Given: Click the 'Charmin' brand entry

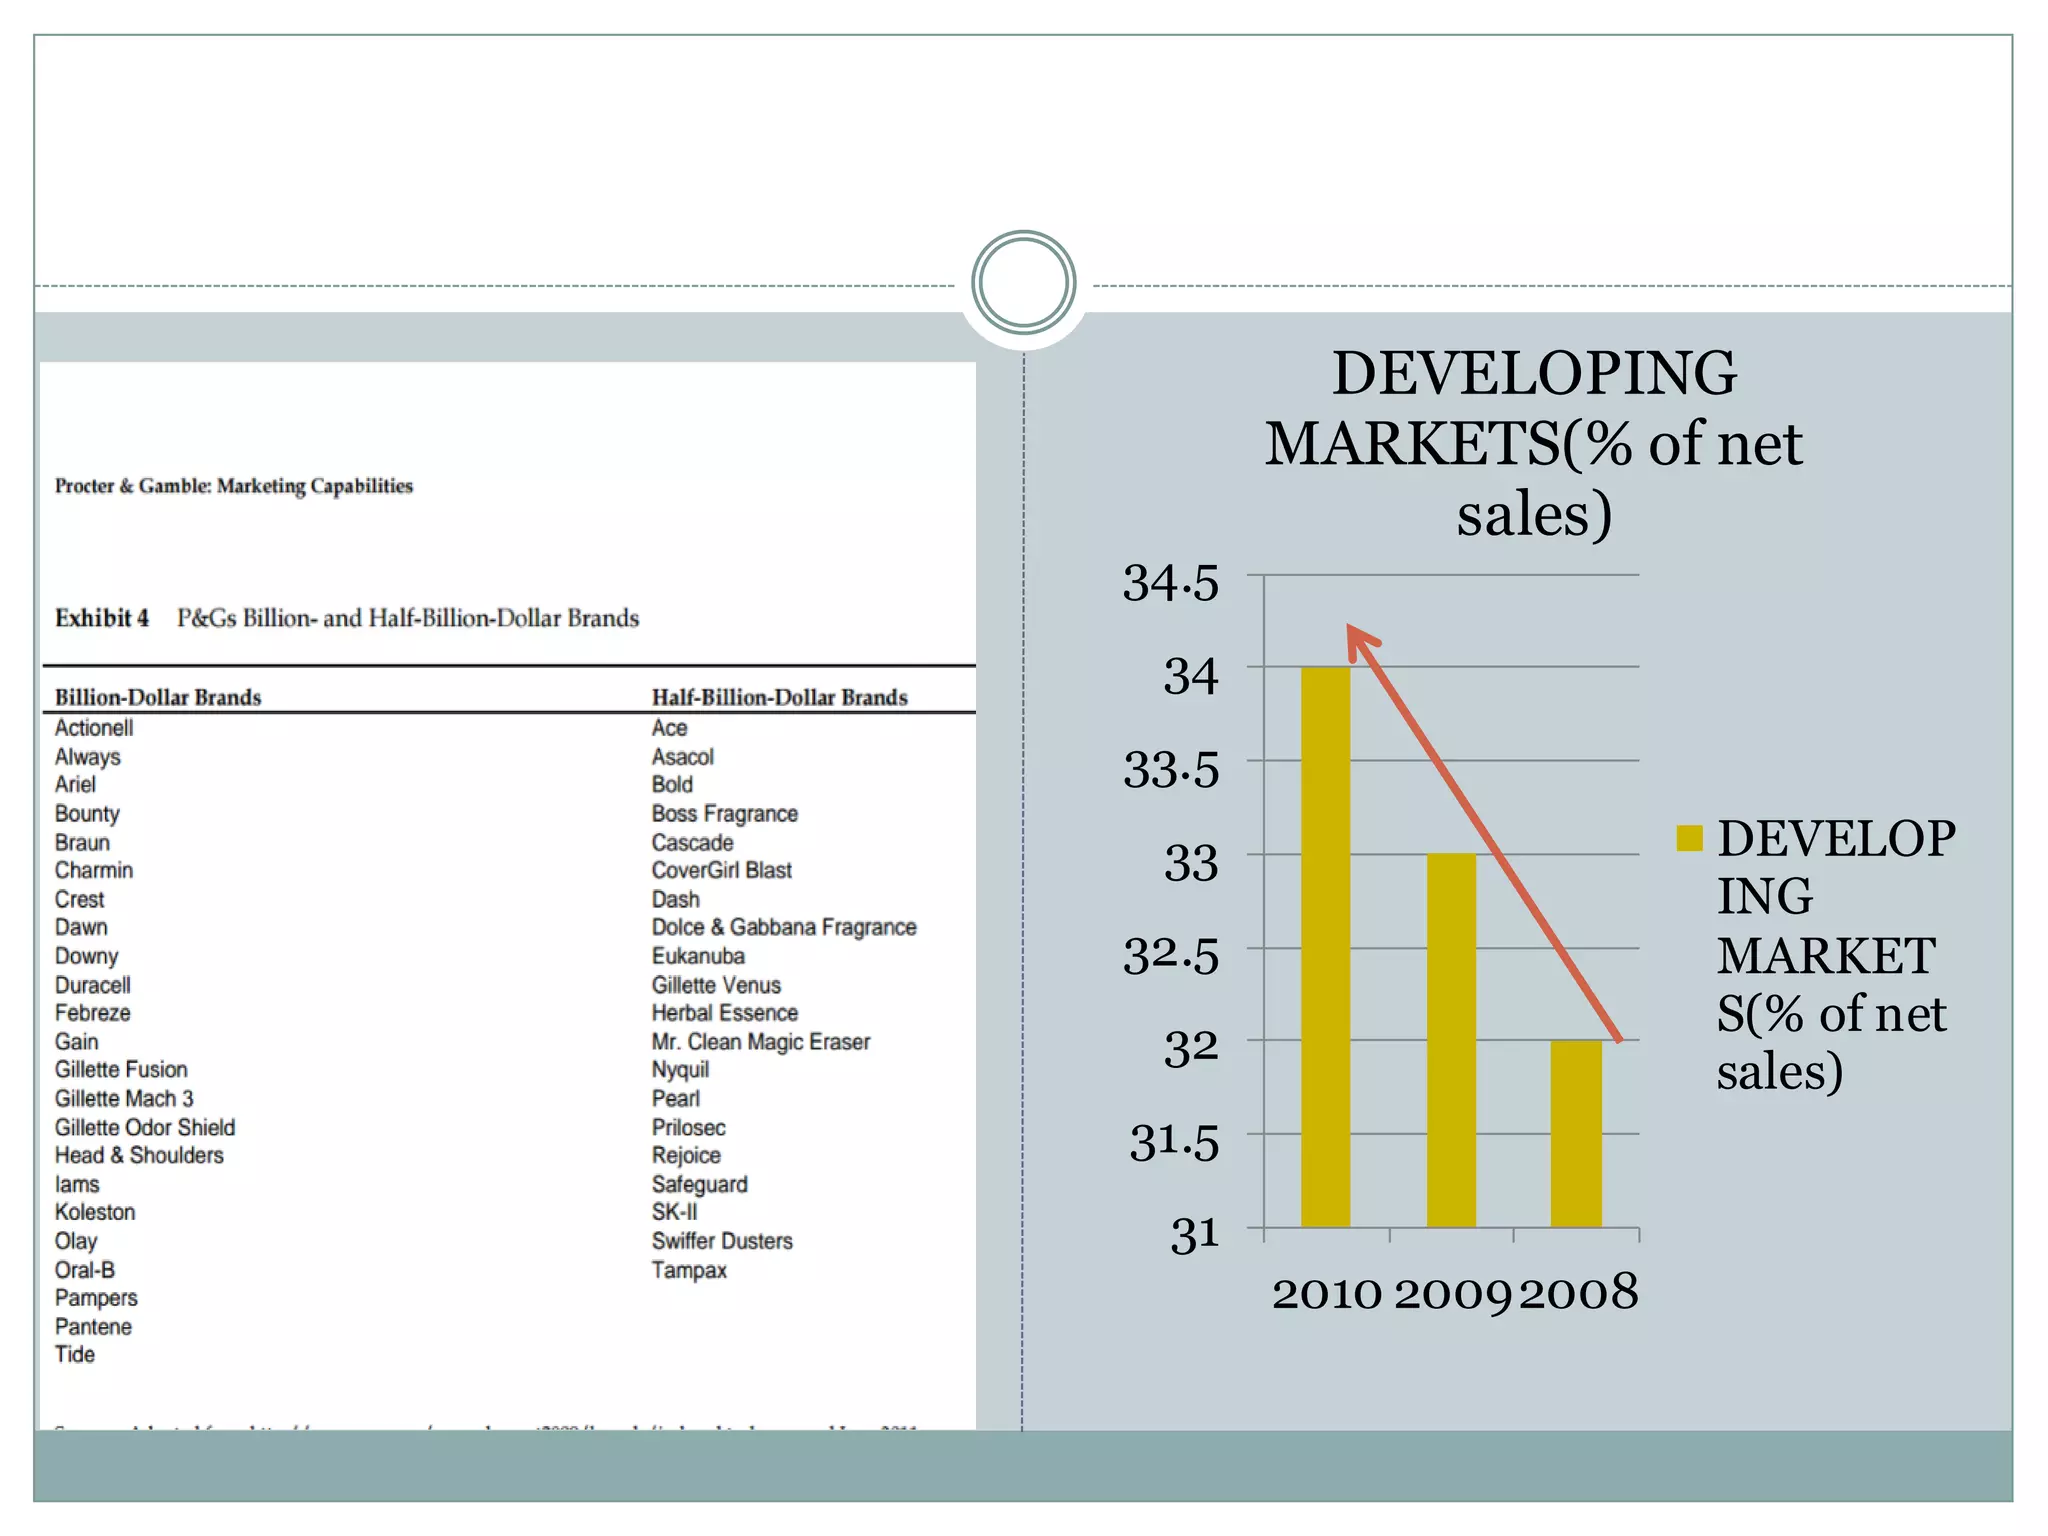Looking at the screenshot, I should [x=94, y=870].
